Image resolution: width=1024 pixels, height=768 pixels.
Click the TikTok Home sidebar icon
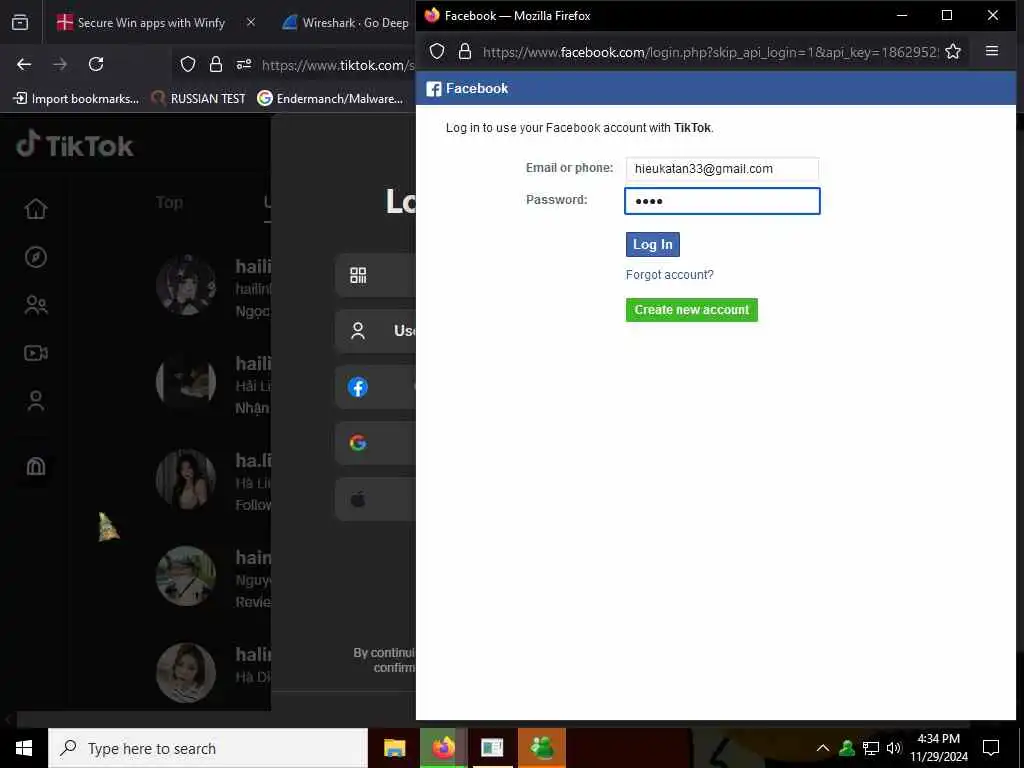(36, 208)
